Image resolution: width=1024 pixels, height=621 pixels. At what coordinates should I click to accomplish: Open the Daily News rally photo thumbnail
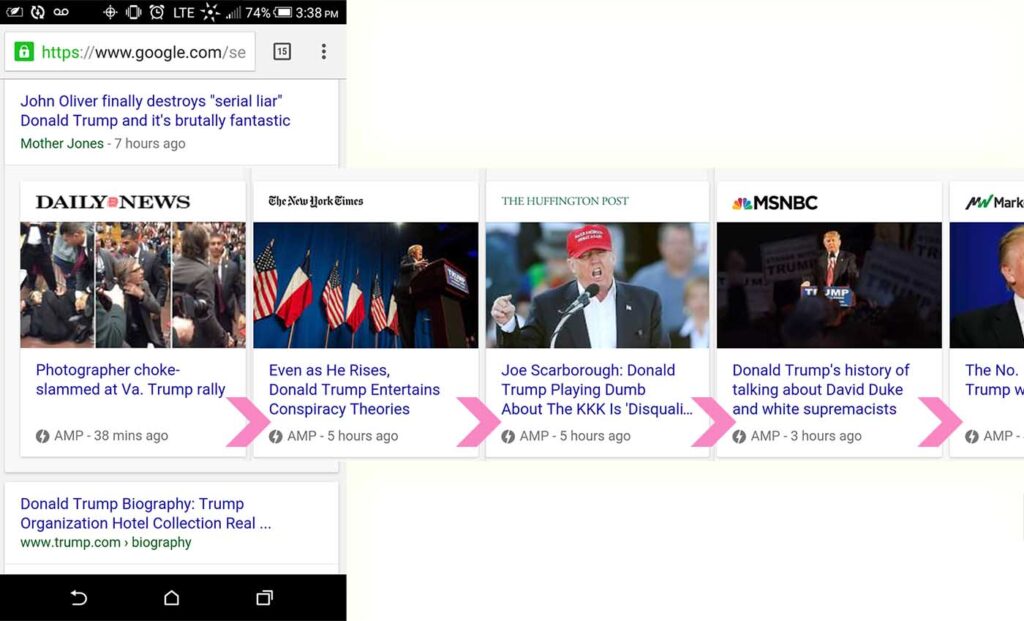tap(133, 285)
